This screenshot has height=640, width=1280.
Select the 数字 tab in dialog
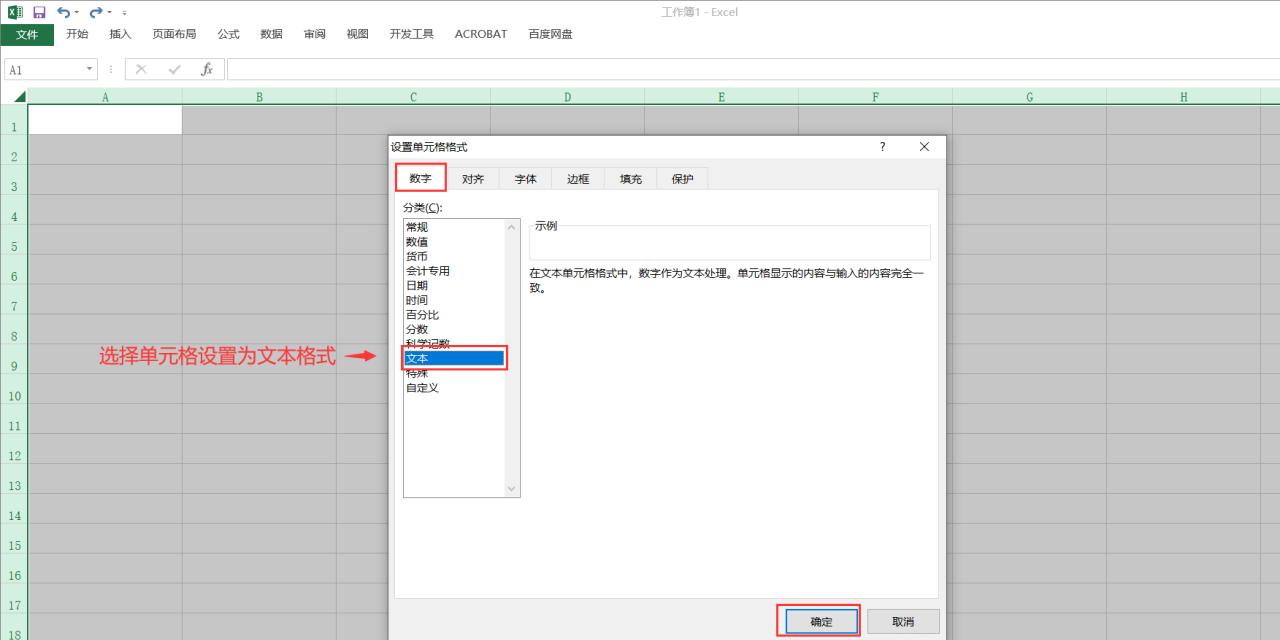(420, 178)
